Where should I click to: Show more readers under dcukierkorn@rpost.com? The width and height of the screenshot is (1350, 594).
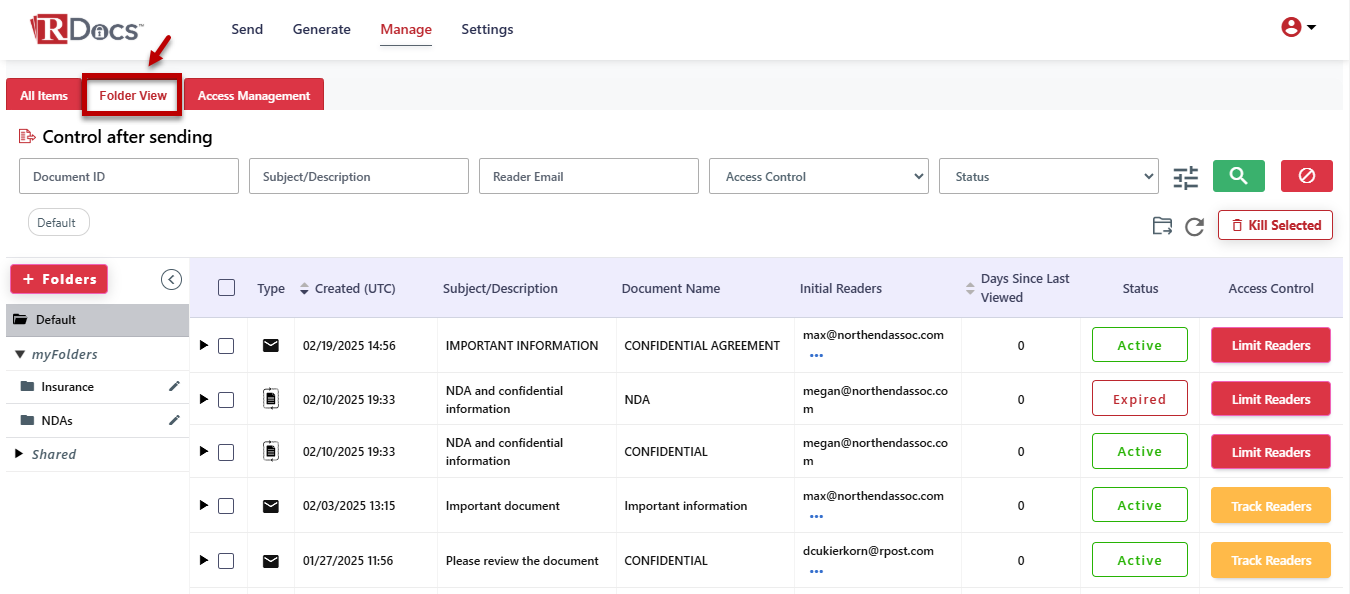point(816,571)
